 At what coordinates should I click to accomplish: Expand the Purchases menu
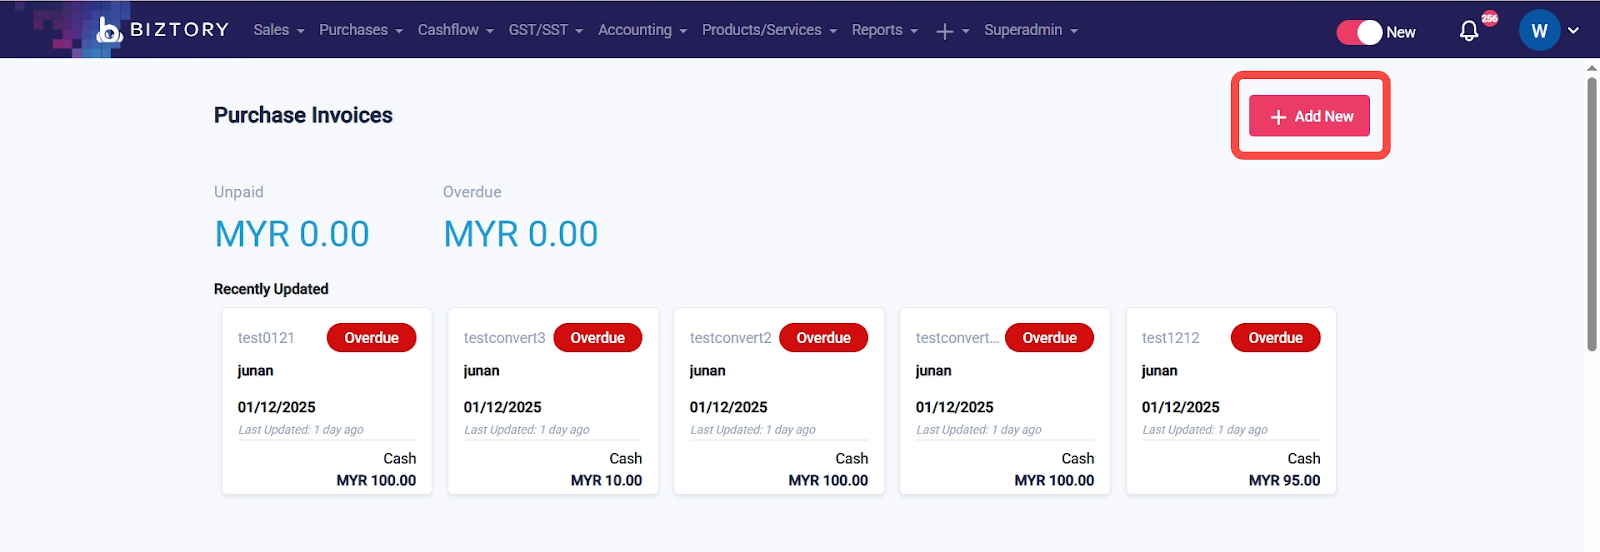pyautogui.click(x=361, y=30)
